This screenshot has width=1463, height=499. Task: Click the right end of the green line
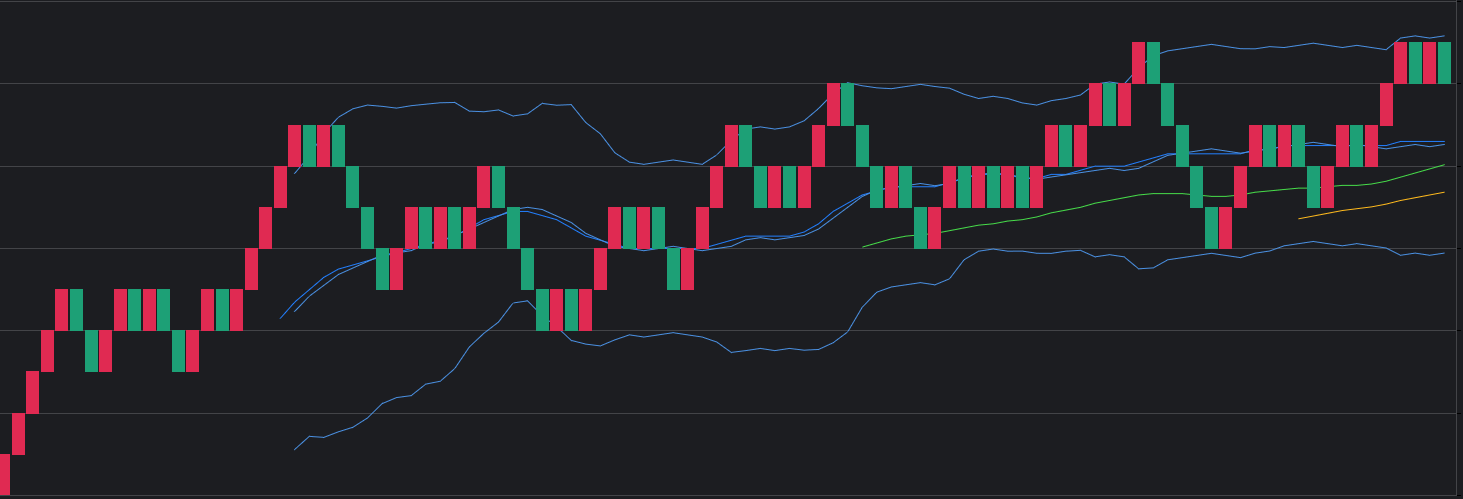pos(1444,165)
